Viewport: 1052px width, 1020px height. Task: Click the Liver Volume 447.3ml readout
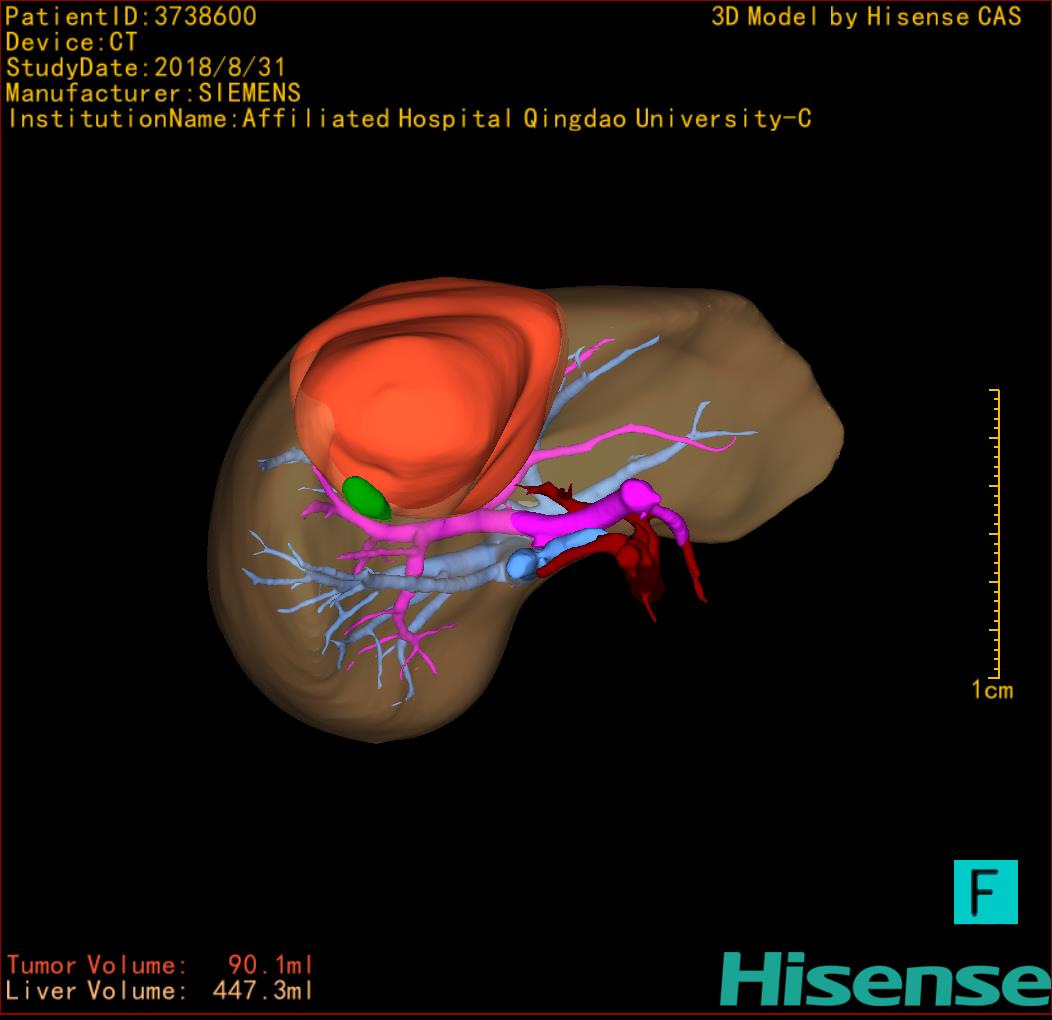point(160,991)
